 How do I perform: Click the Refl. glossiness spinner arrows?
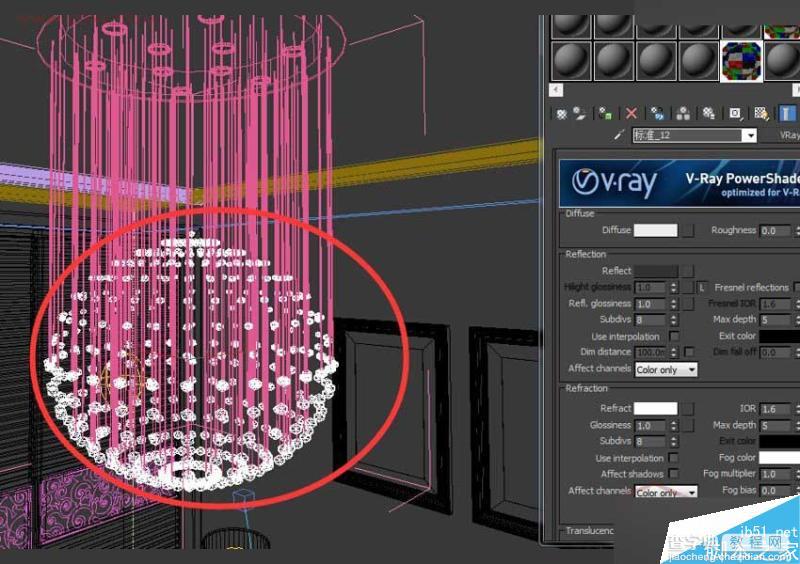tap(674, 304)
